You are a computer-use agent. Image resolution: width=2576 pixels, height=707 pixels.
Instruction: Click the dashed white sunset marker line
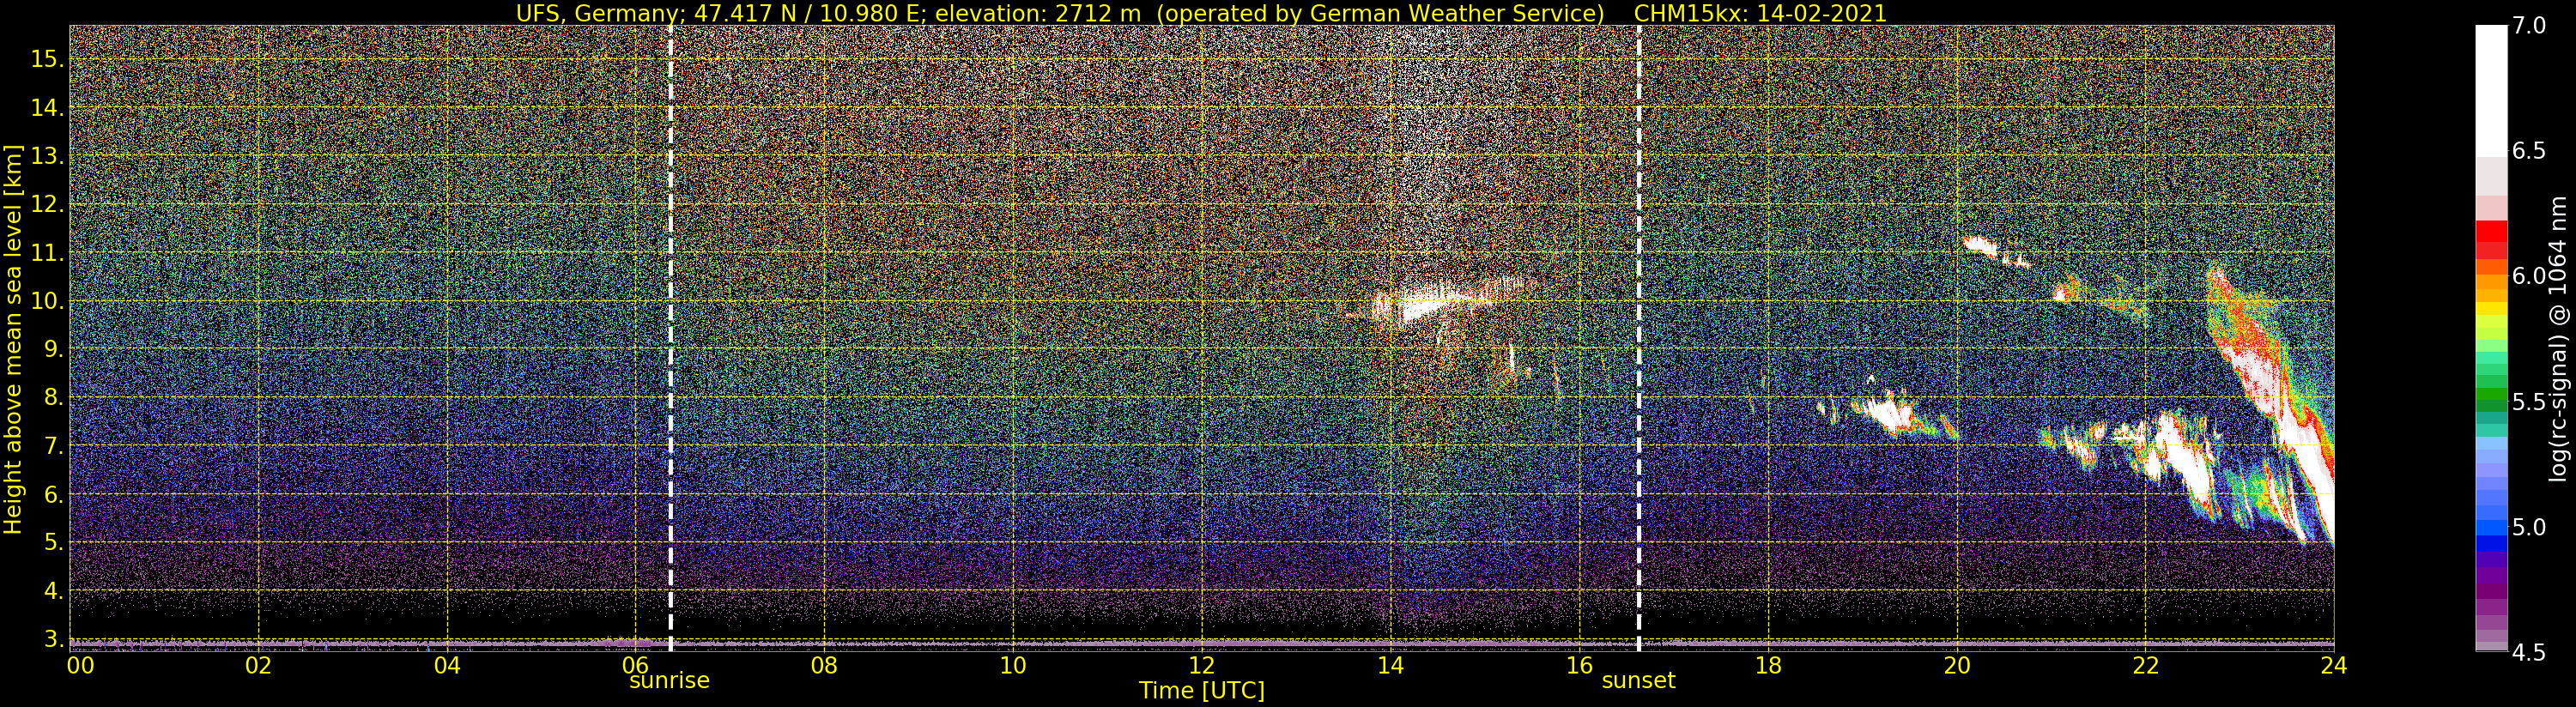click(1639, 339)
